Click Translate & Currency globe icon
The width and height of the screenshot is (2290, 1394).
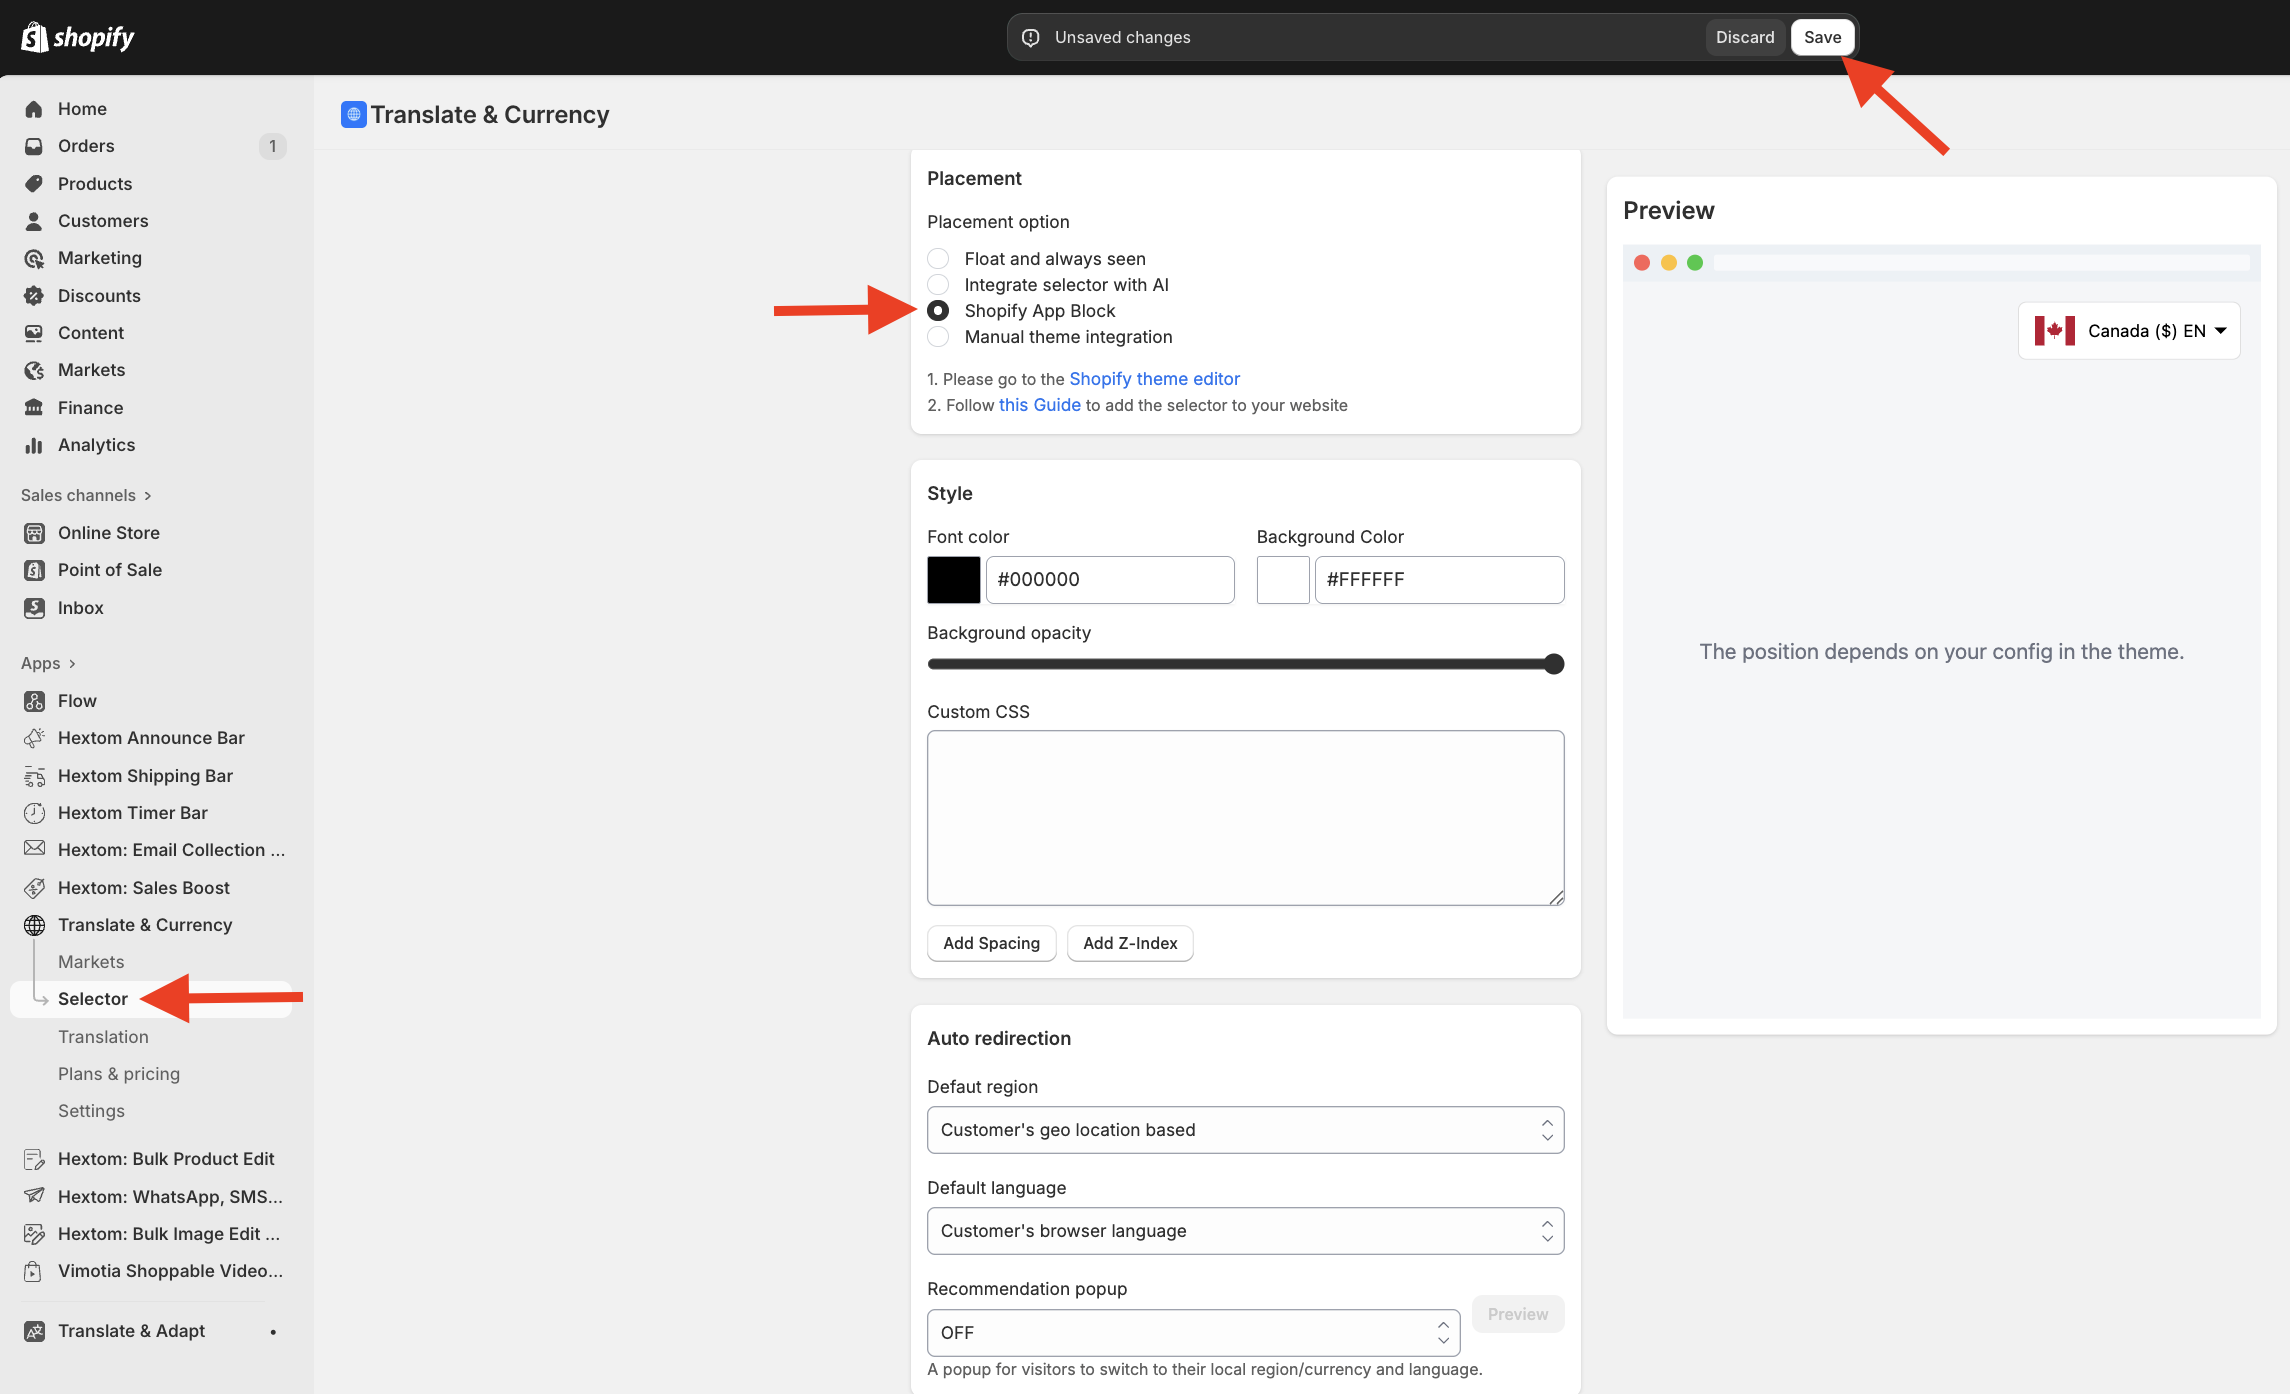[x=34, y=925]
